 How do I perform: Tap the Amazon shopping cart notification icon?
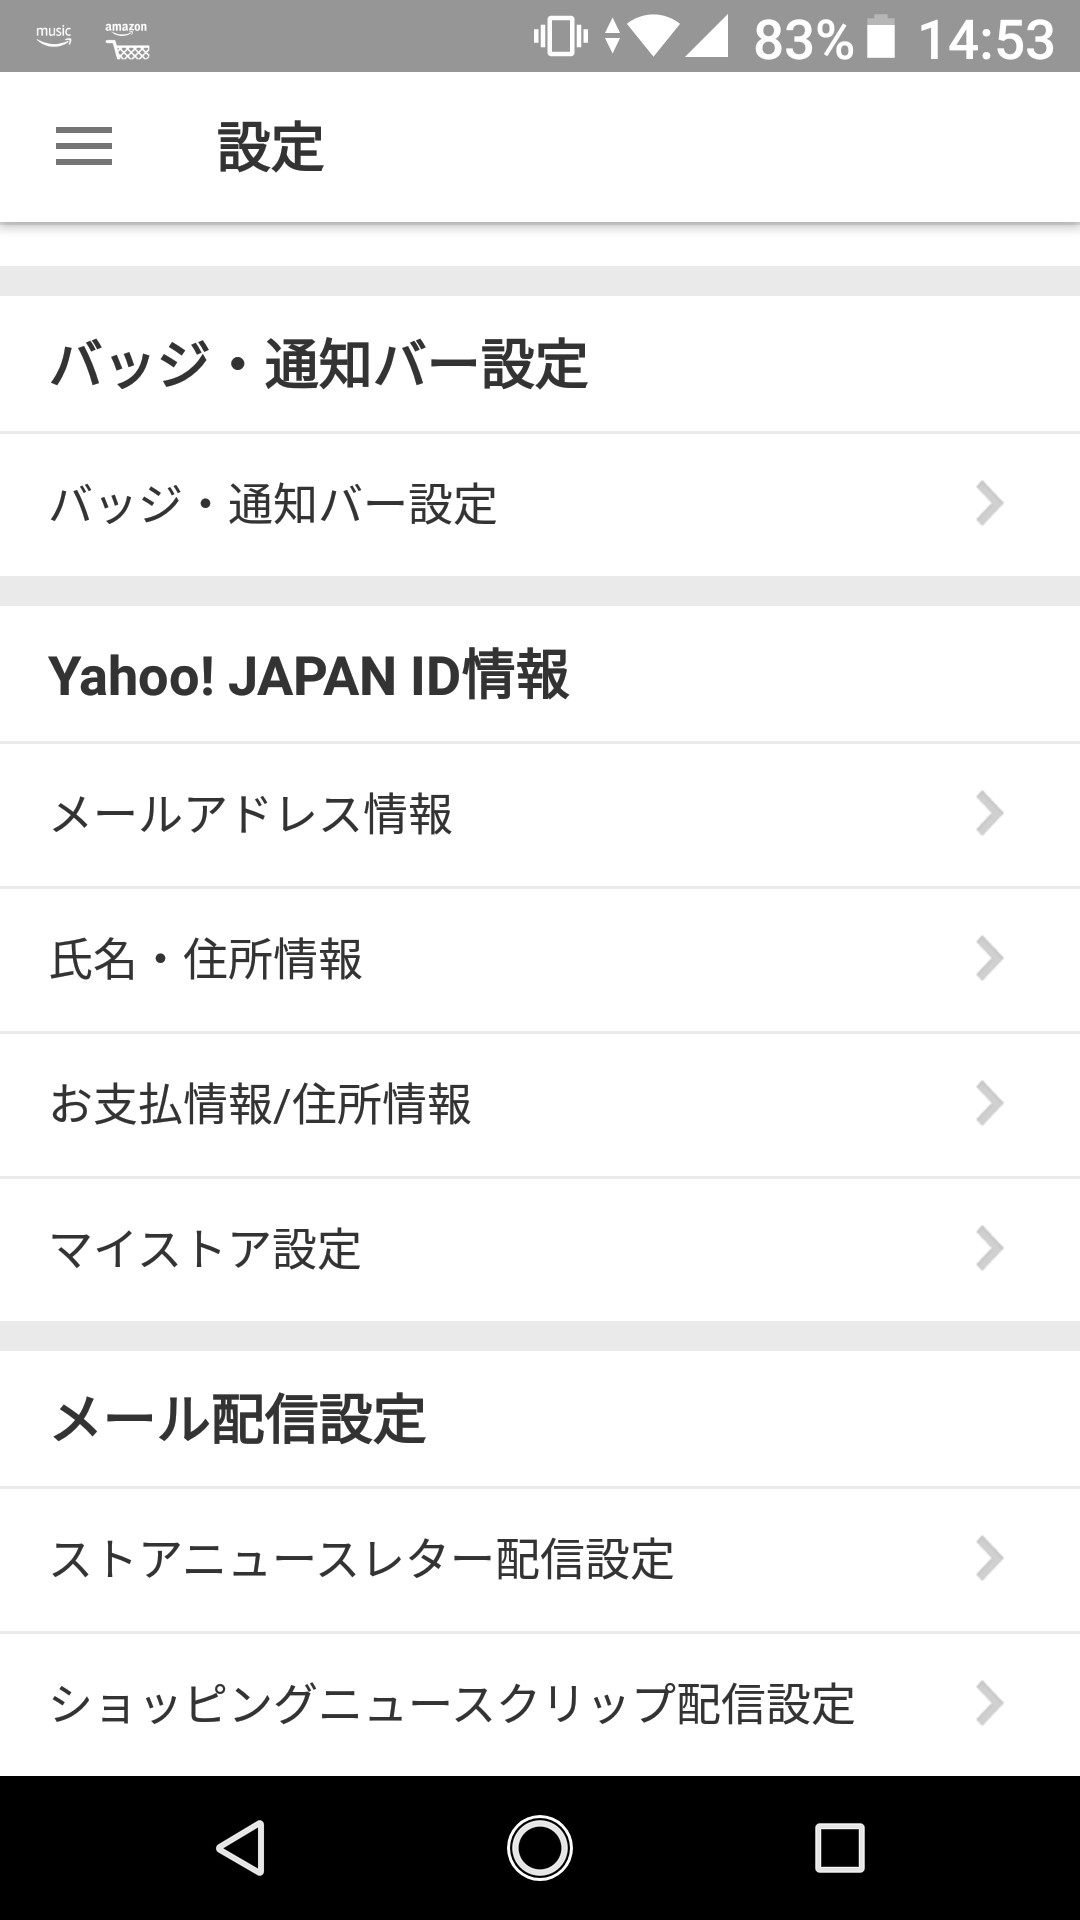coord(127,40)
